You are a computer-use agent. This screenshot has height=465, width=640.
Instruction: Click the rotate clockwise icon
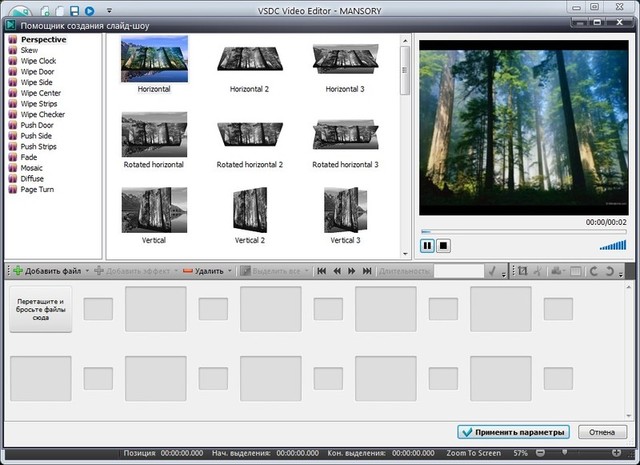point(593,271)
